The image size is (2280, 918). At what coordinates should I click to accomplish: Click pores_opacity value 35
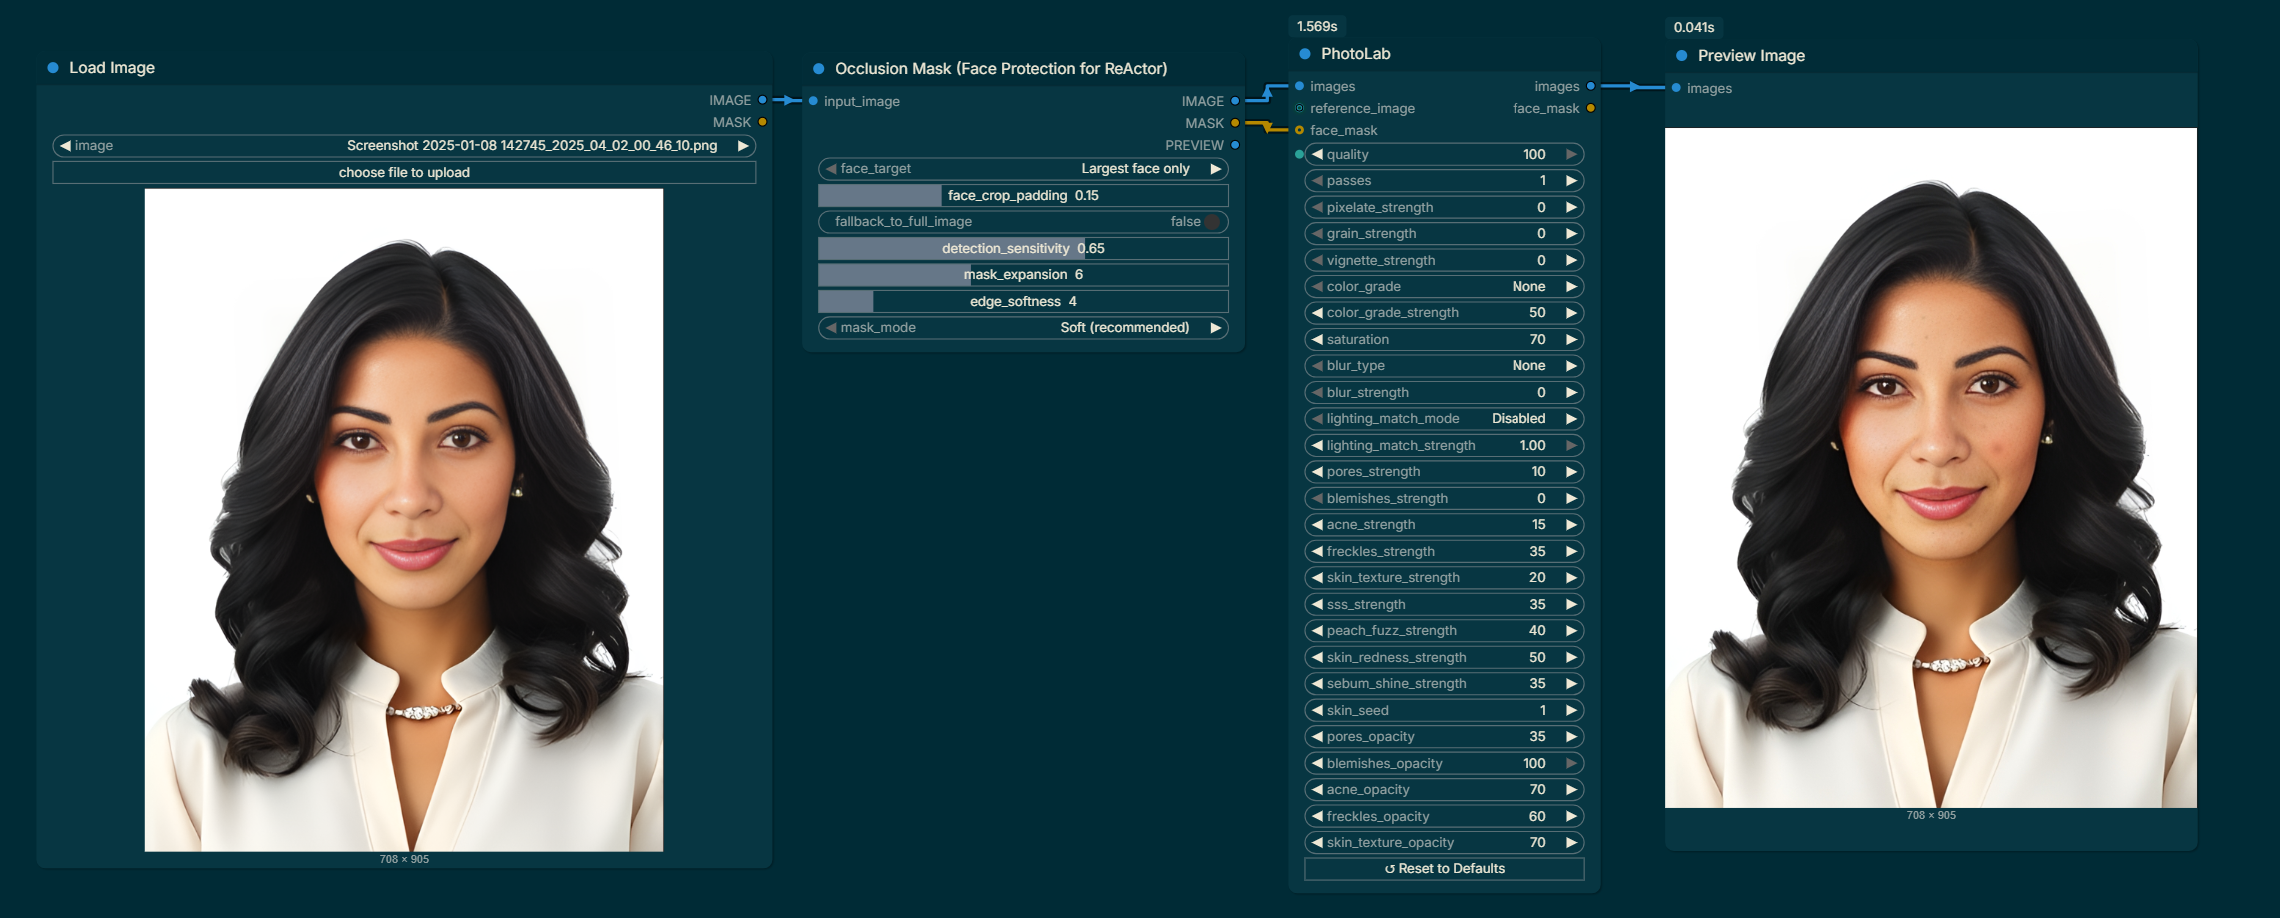tap(1537, 737)
